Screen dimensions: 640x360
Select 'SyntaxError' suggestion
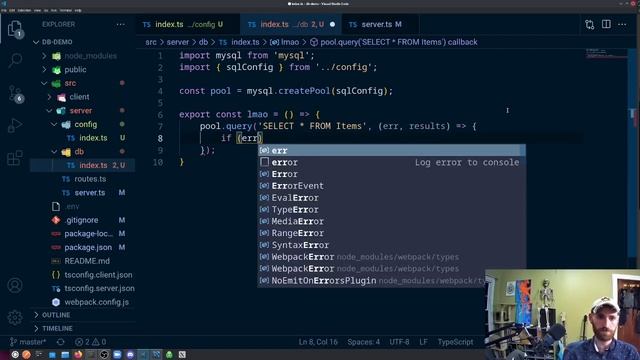coord(391,245)
